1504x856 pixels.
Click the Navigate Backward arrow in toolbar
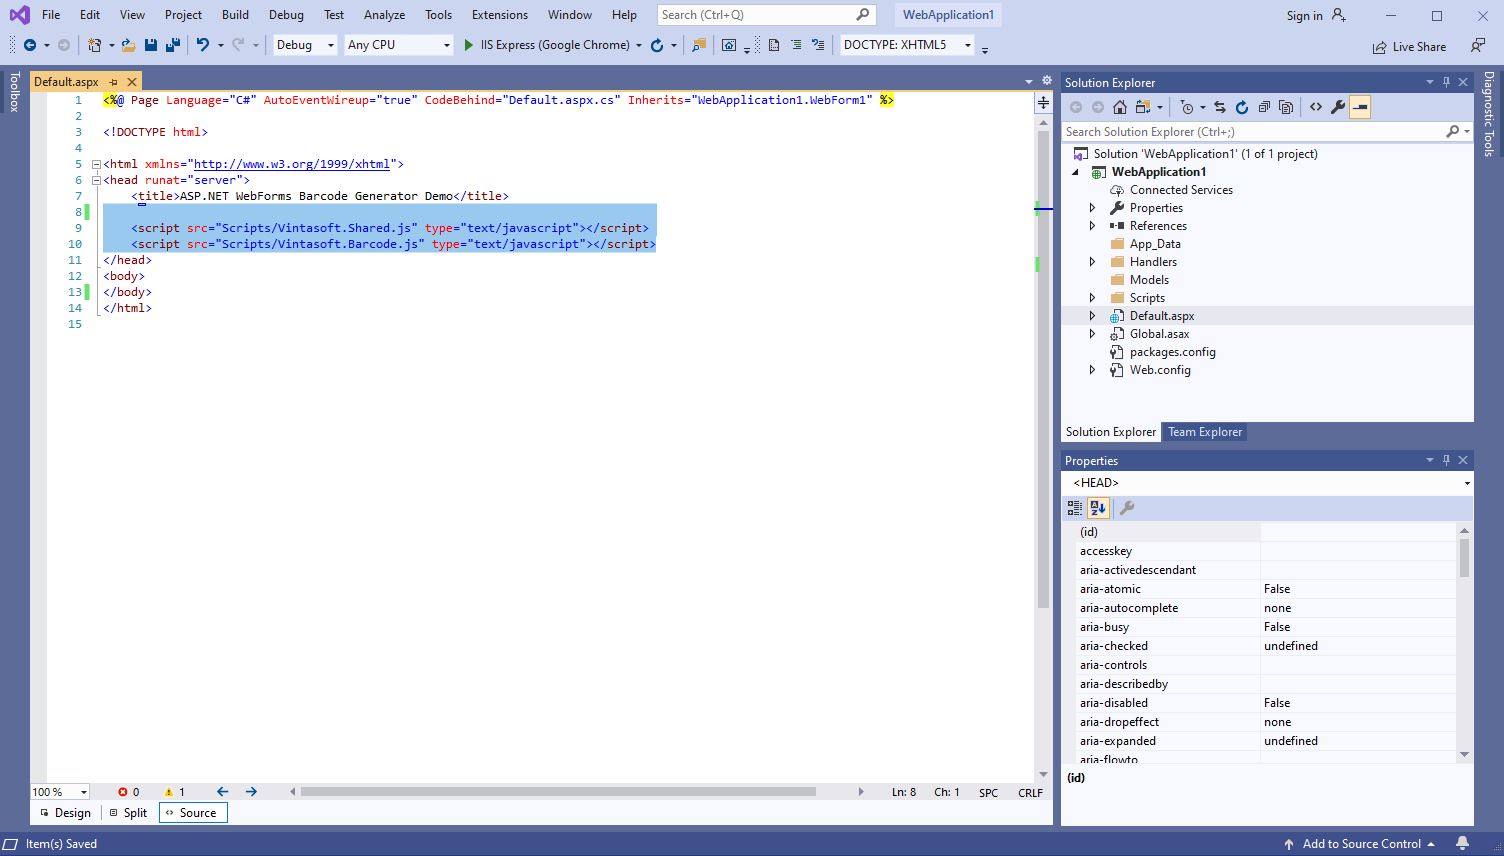click(x=30, y=45)
